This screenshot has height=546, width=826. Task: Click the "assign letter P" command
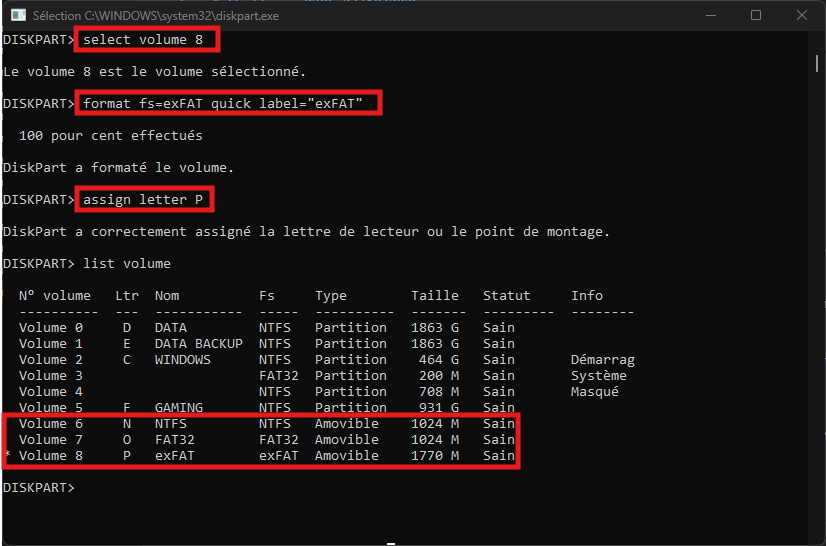(x=146, y=200)
